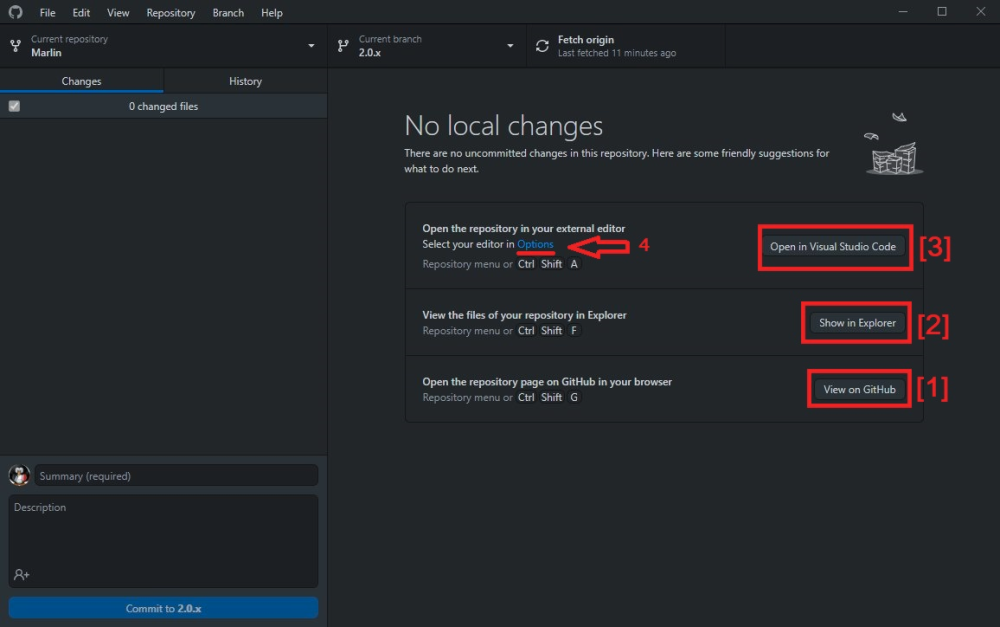Click the View on GitHub button
Viewport: 1000px width, 627px height.
pos(859,389)
